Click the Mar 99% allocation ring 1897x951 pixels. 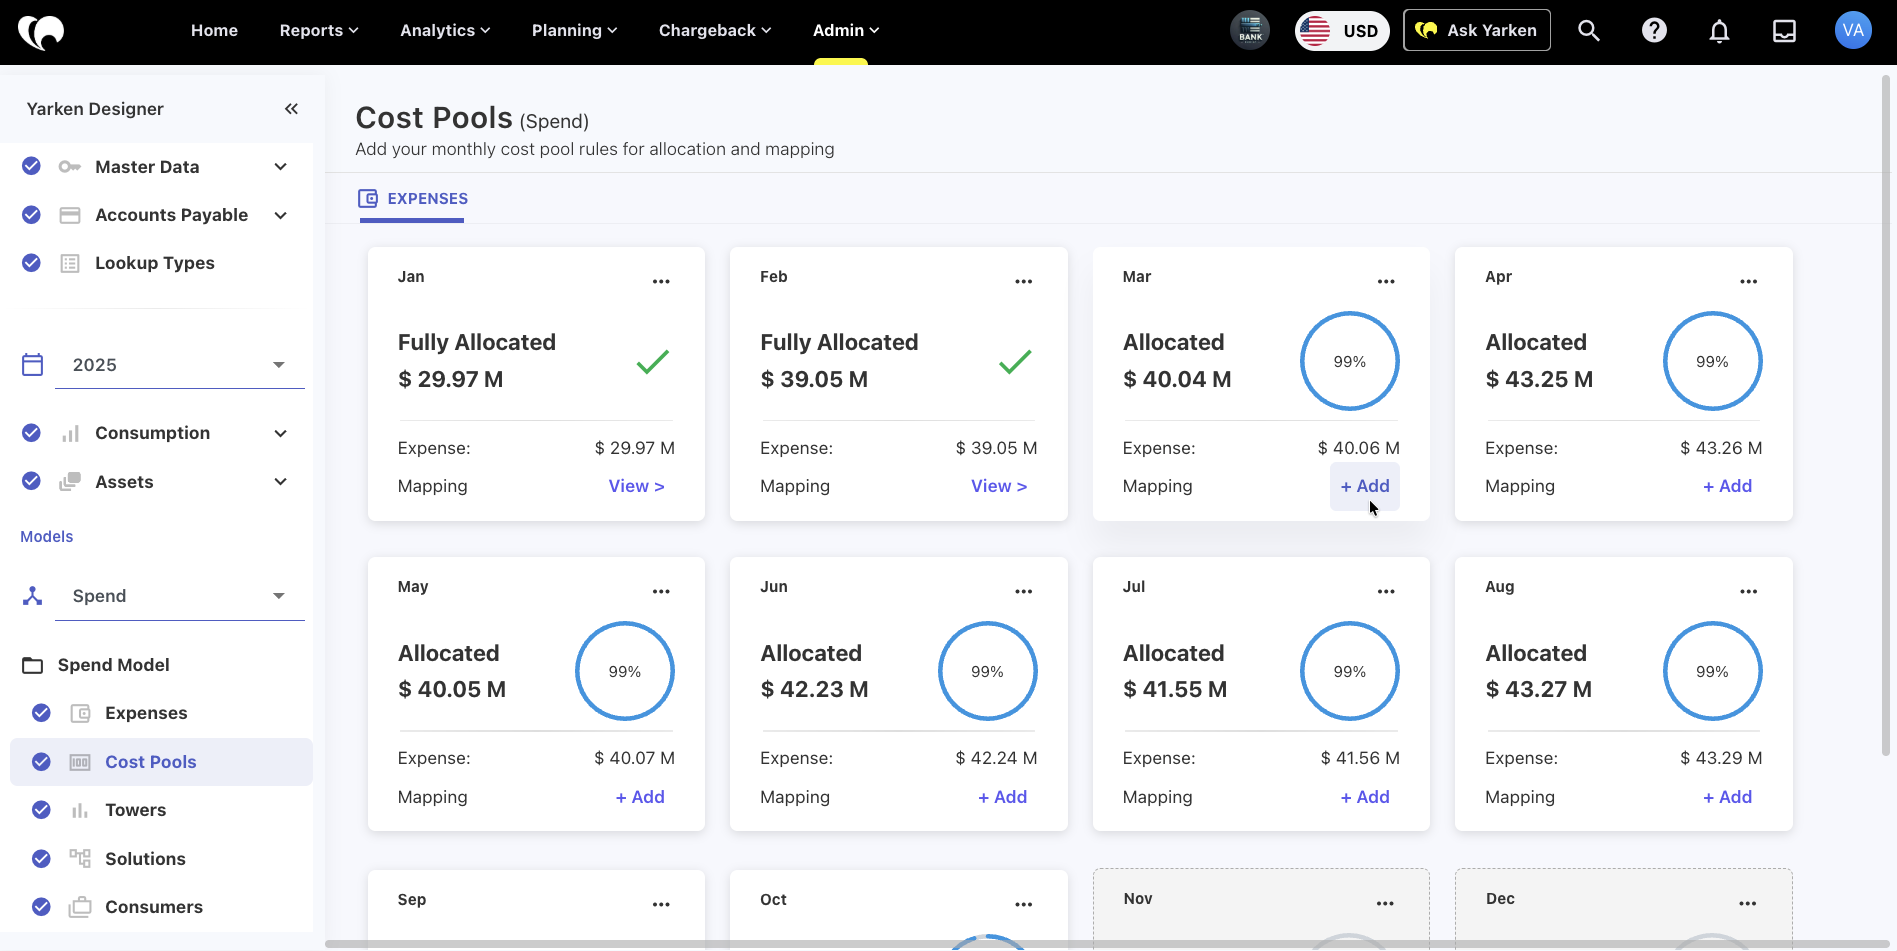pos(1349,361)
